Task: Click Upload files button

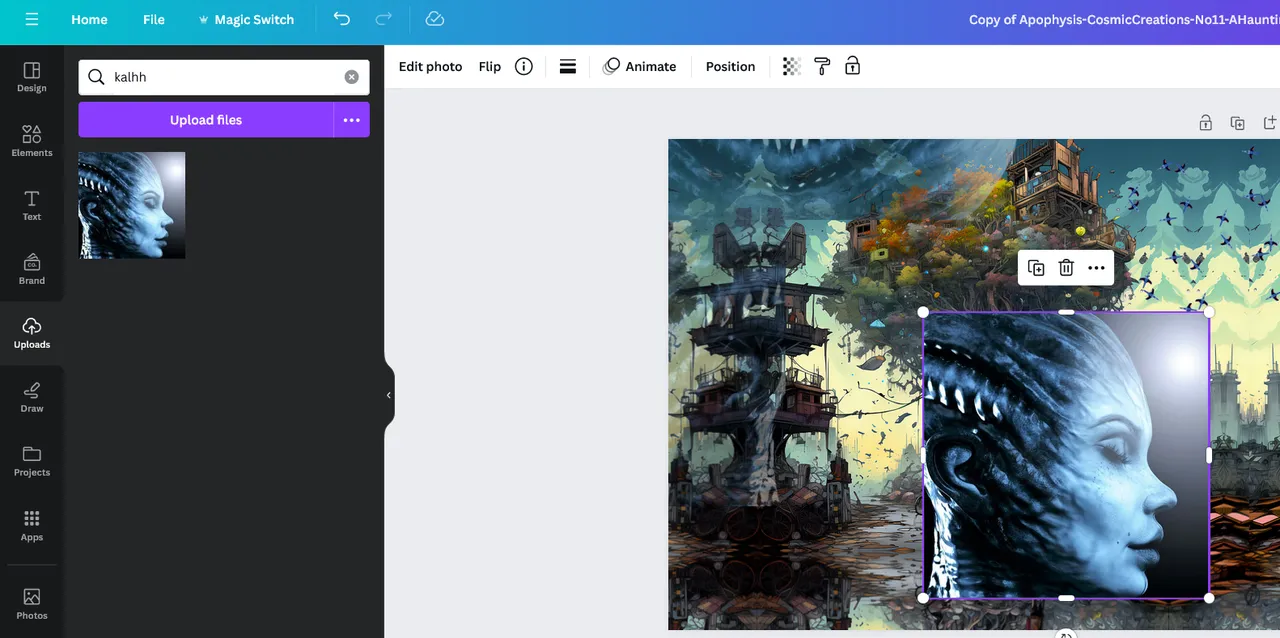Action: (206, 120)
